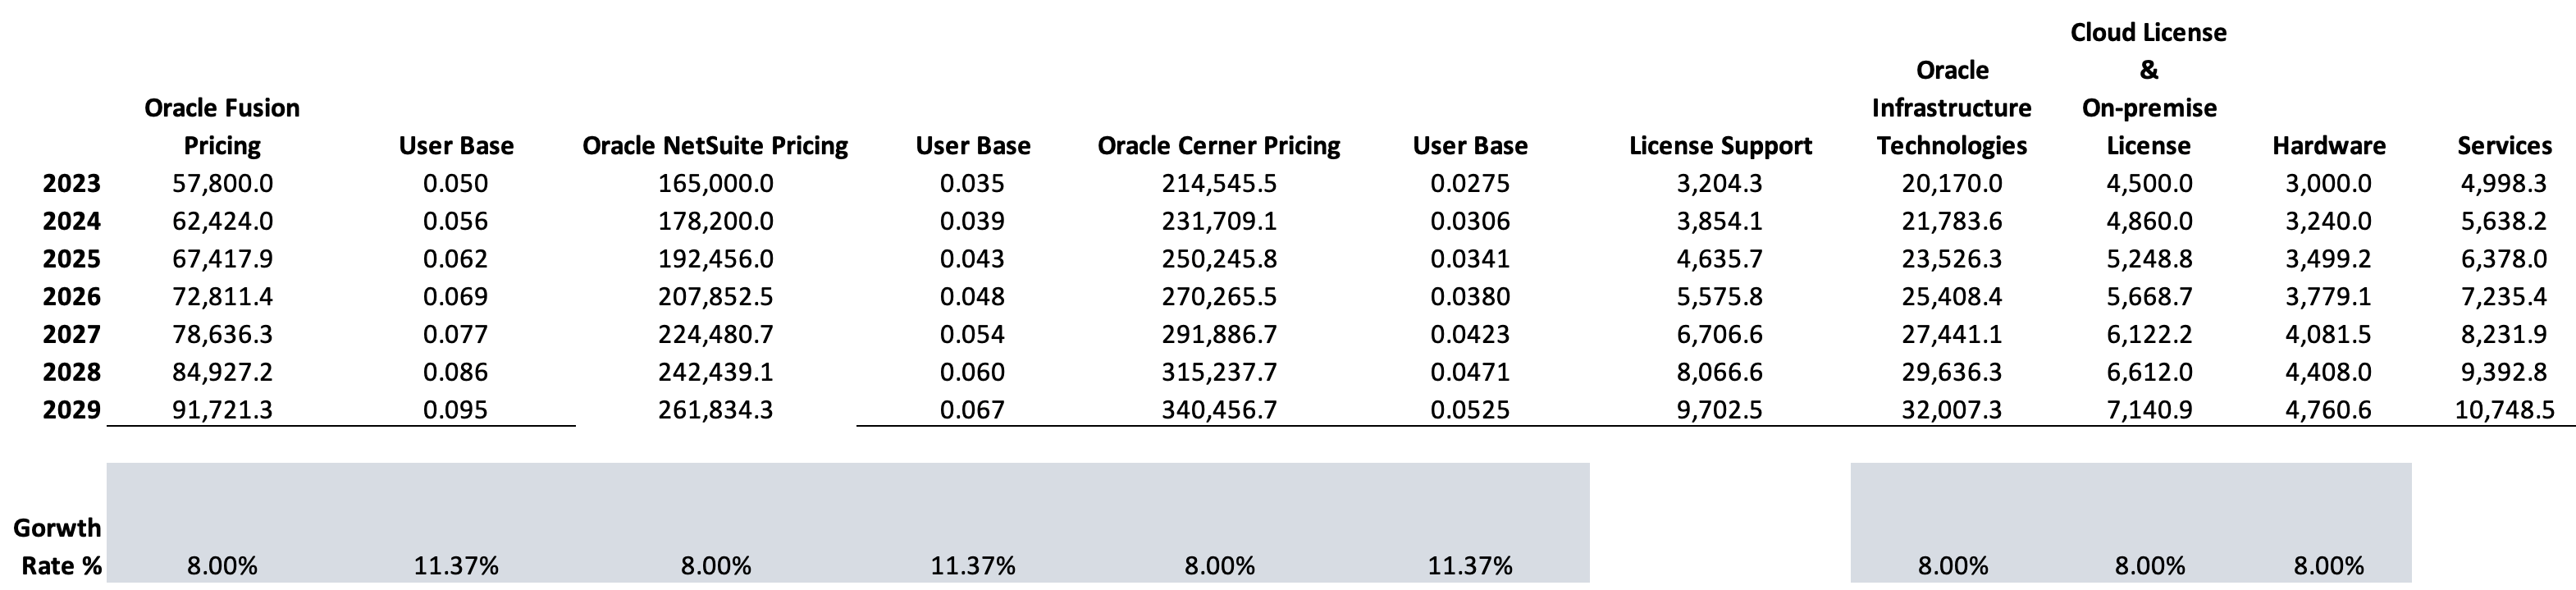
Task: Click Oracle Cerner 2029 value 340,456.7
Action: pyautogui.click(x=1218, y=410)
